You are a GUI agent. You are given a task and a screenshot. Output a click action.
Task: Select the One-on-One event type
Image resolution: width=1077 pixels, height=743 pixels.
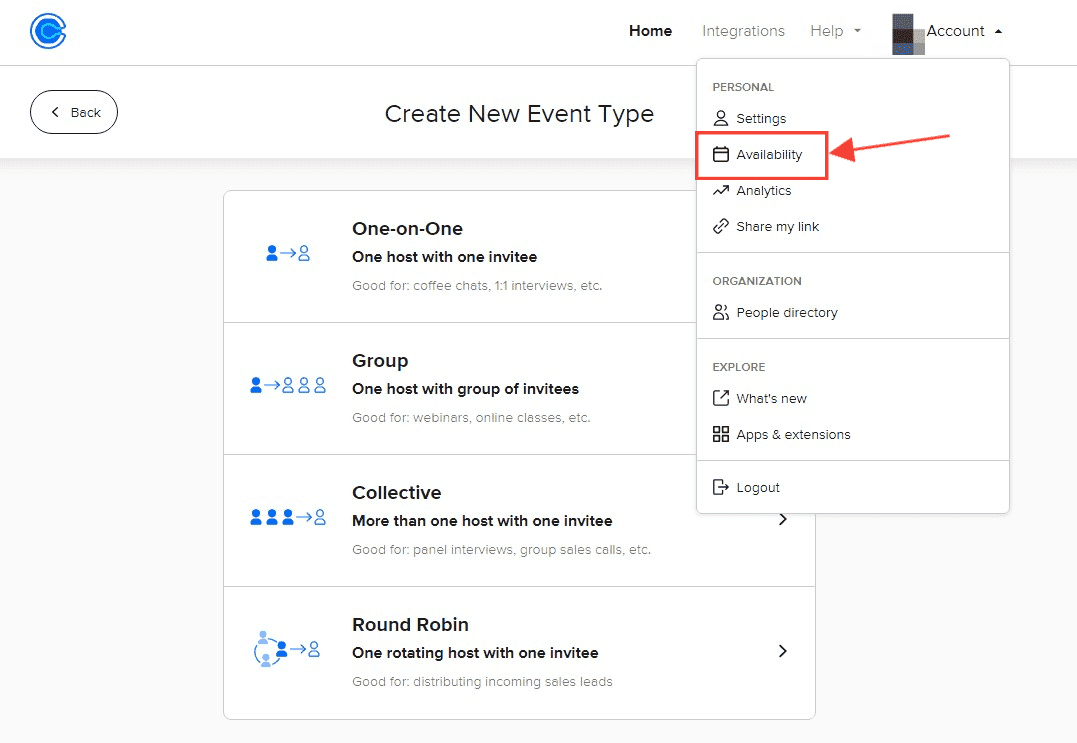(460, 256)
